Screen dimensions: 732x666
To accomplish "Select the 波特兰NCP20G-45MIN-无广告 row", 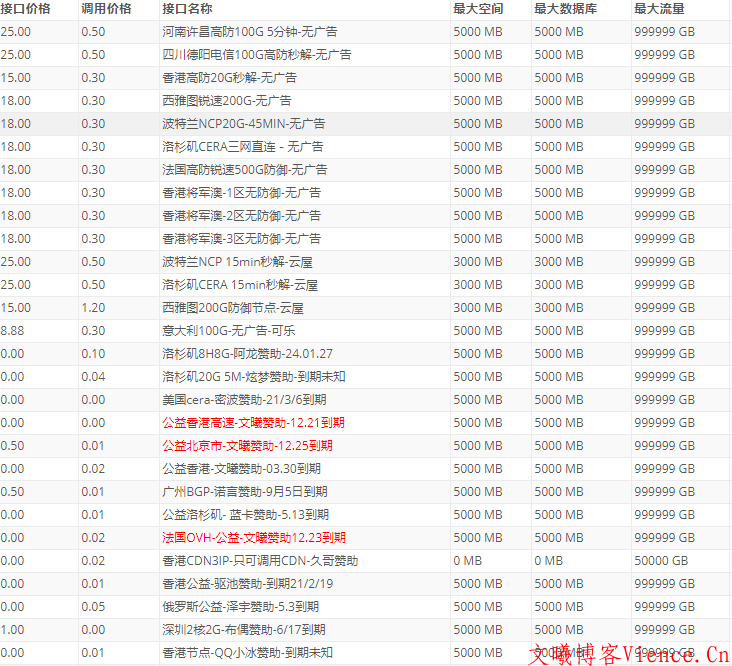I will coord(243,124).
